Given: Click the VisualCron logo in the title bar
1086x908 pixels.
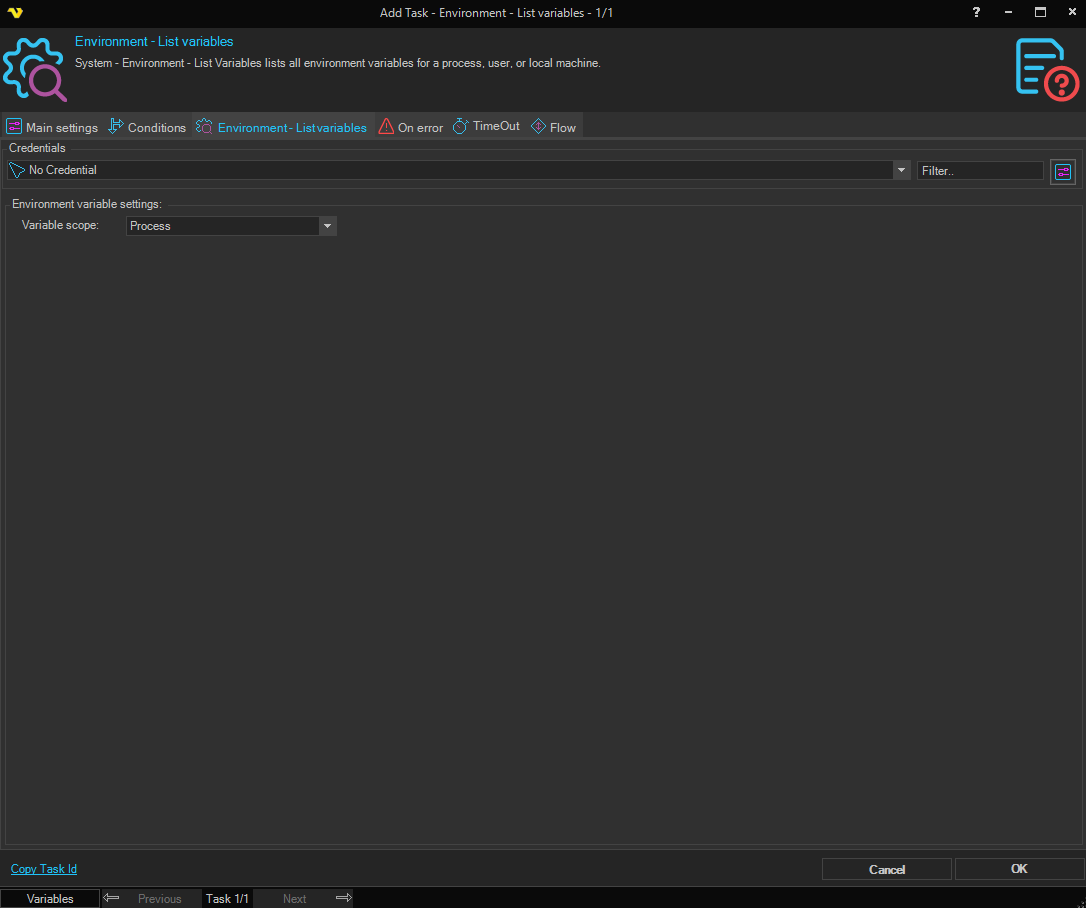Looking at the screenshot, I should [x=14, y=13].
